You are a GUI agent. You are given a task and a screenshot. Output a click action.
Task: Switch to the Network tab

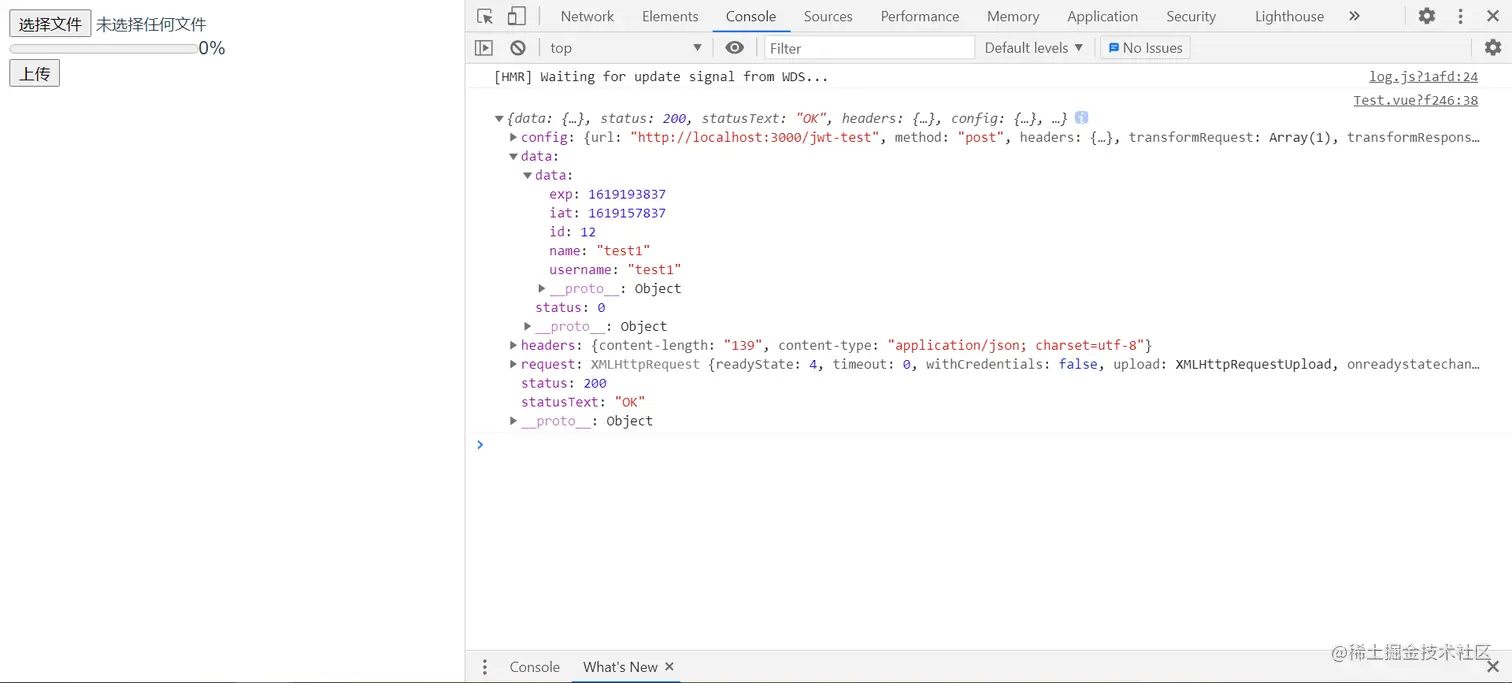[587, 16]
